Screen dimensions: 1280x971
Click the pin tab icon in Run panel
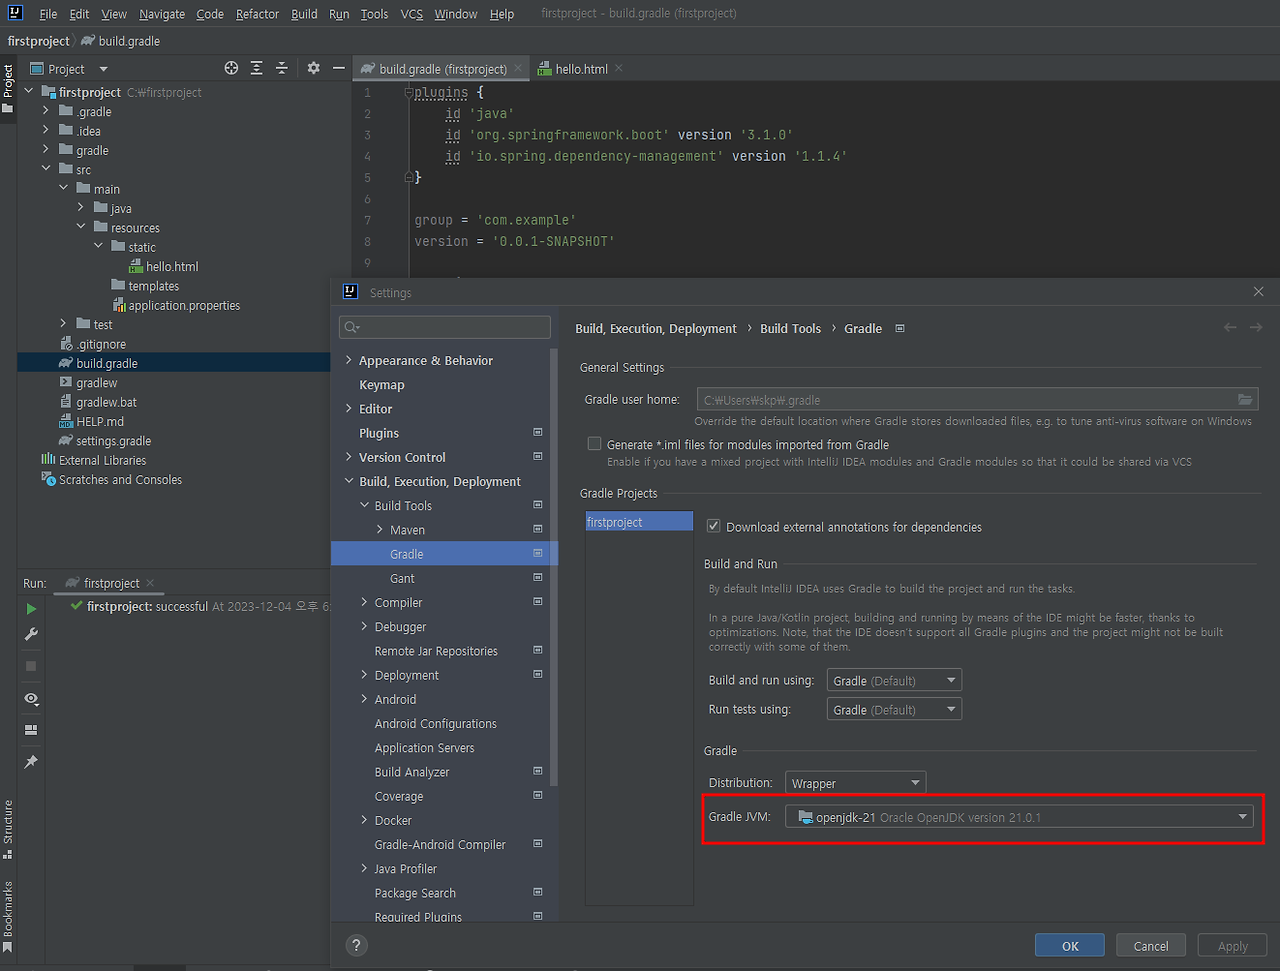point(31,762)
